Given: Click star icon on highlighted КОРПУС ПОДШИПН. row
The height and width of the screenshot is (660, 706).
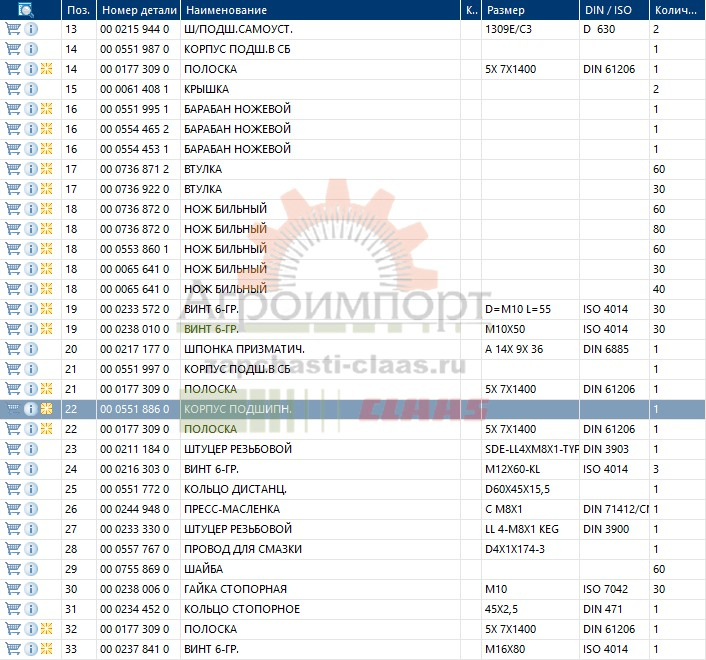Looking at the screenshot, I should (46, 409).
